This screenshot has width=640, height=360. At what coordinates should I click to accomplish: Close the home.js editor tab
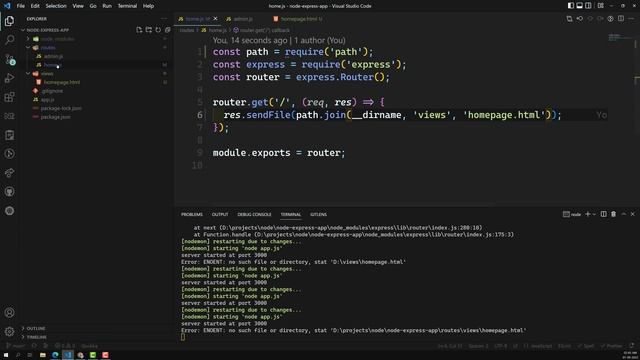(x=216, y=19)
